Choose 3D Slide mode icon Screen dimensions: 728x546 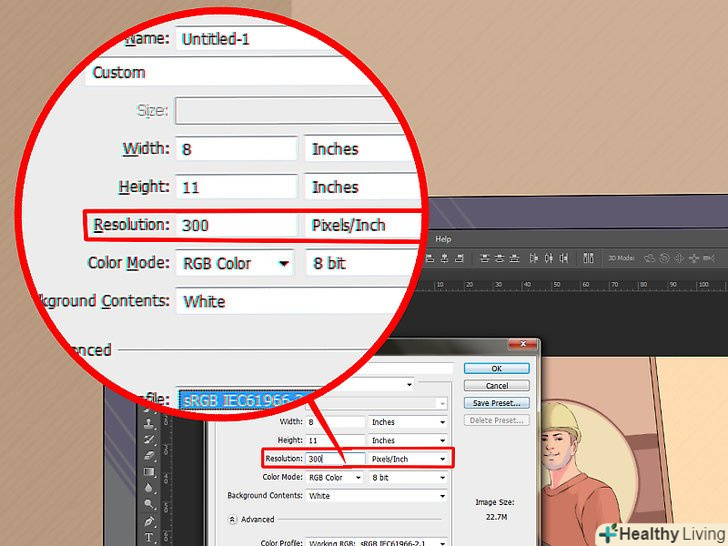(694, 258)
